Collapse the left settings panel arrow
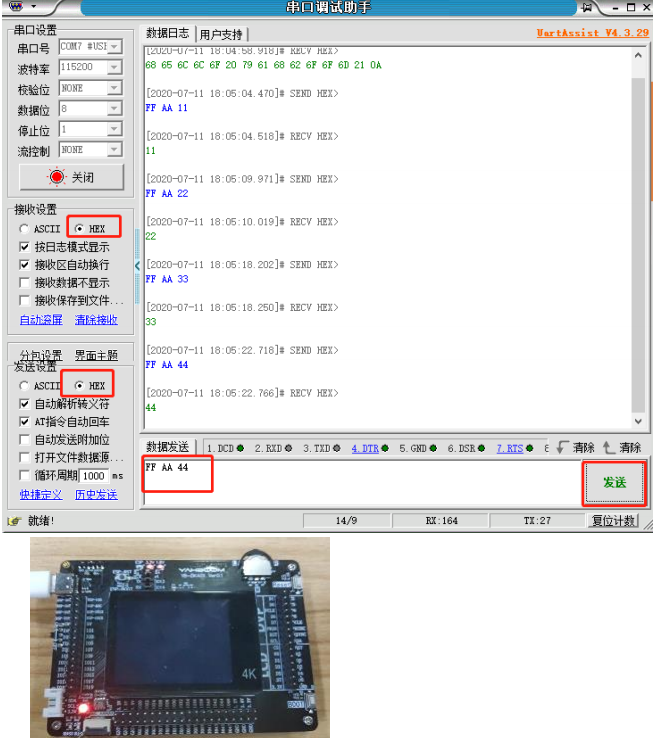Screen dimensions: 665x738 (x=137, y=266)
